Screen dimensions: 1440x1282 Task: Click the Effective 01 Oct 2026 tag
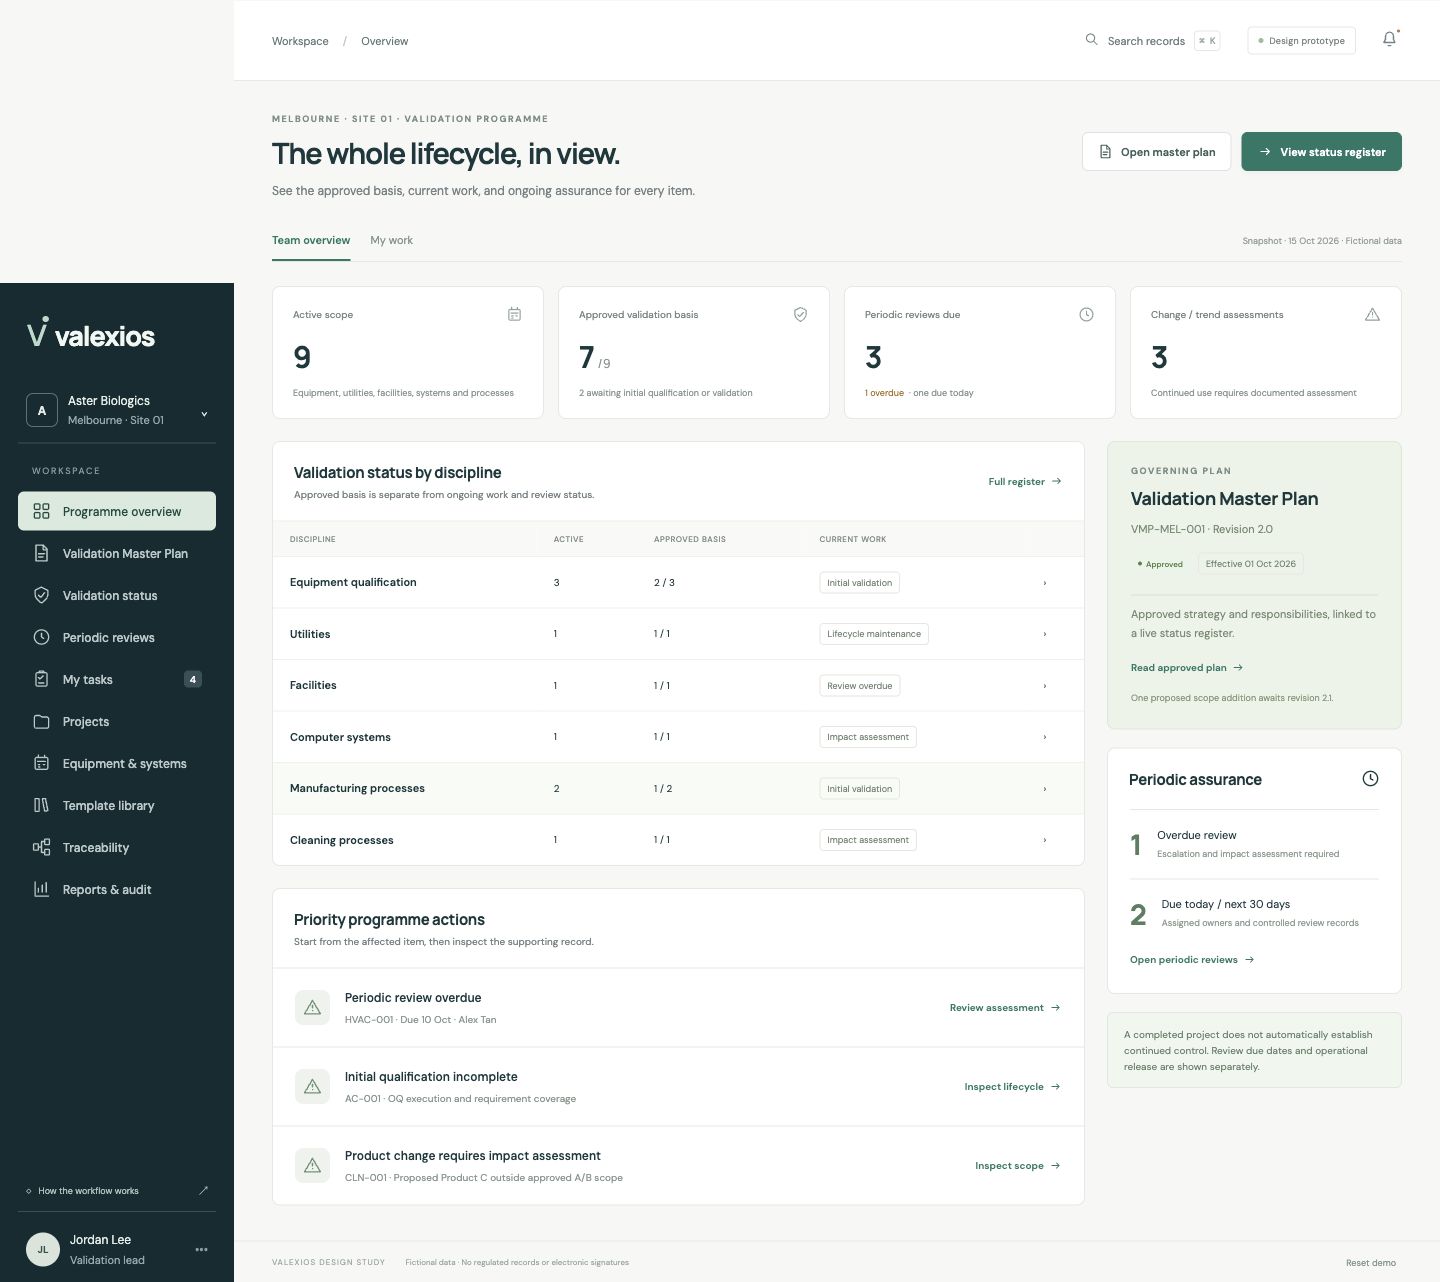tap(1250, 564)
